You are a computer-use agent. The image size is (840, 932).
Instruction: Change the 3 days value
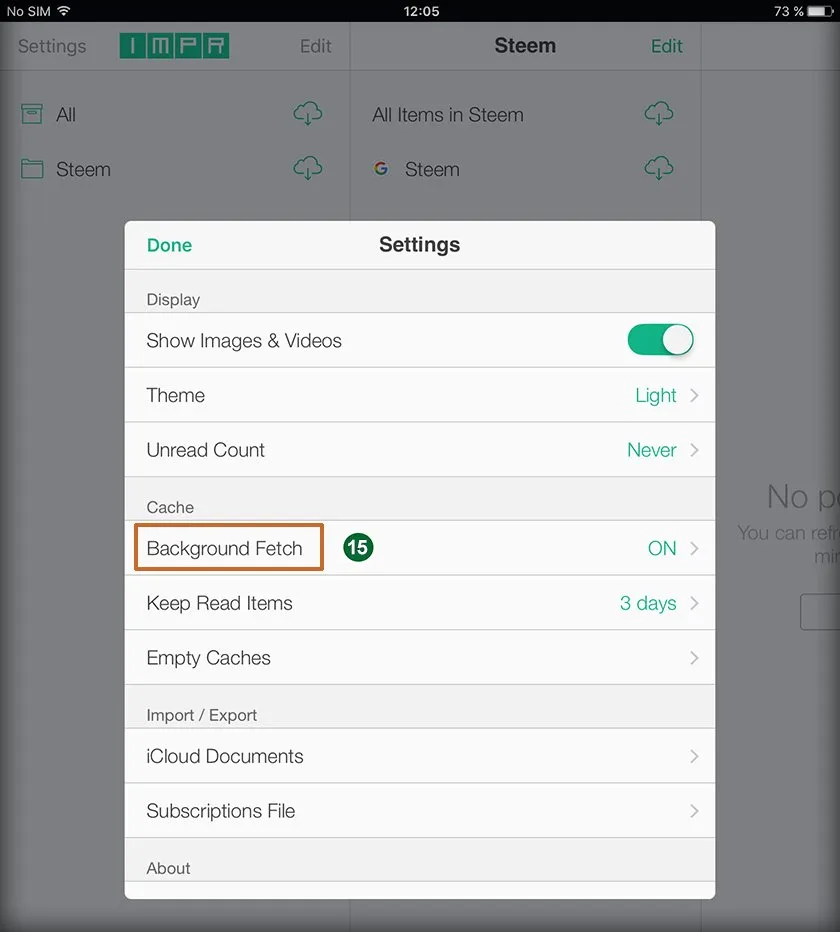coord(648,603)
